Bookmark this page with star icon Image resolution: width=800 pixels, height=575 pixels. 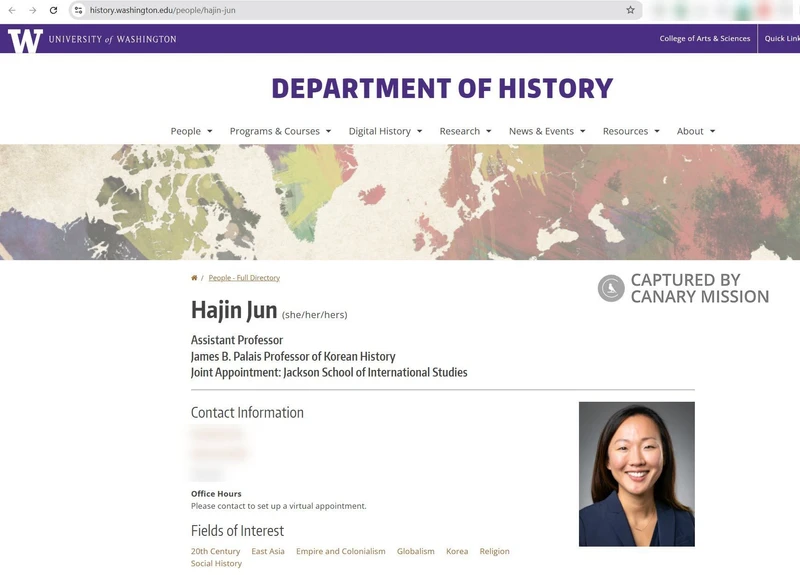(630, 10)
